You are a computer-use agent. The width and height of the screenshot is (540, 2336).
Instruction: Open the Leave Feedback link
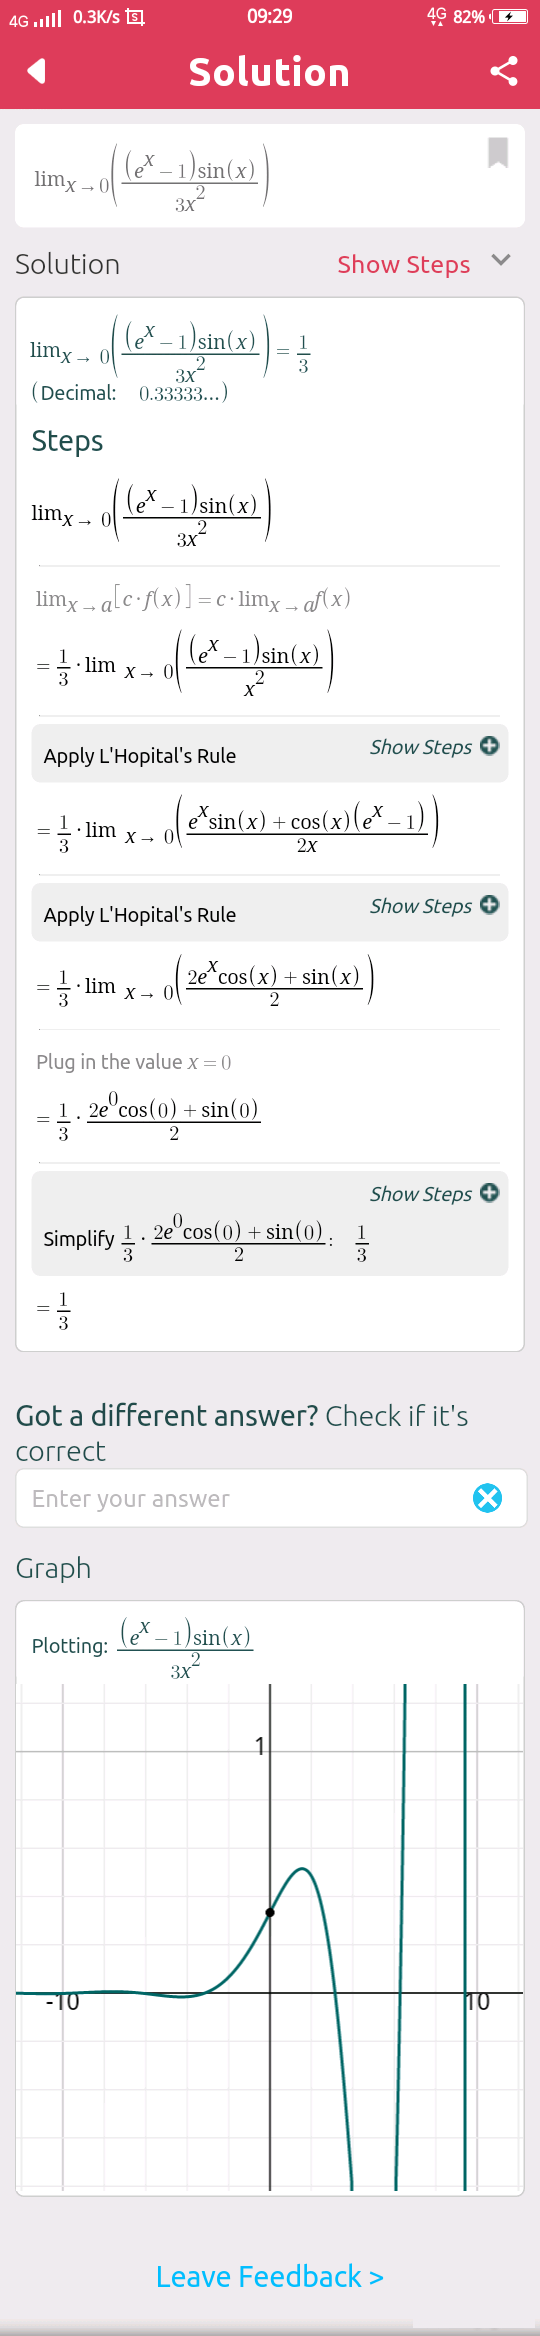click(270, 2277)
